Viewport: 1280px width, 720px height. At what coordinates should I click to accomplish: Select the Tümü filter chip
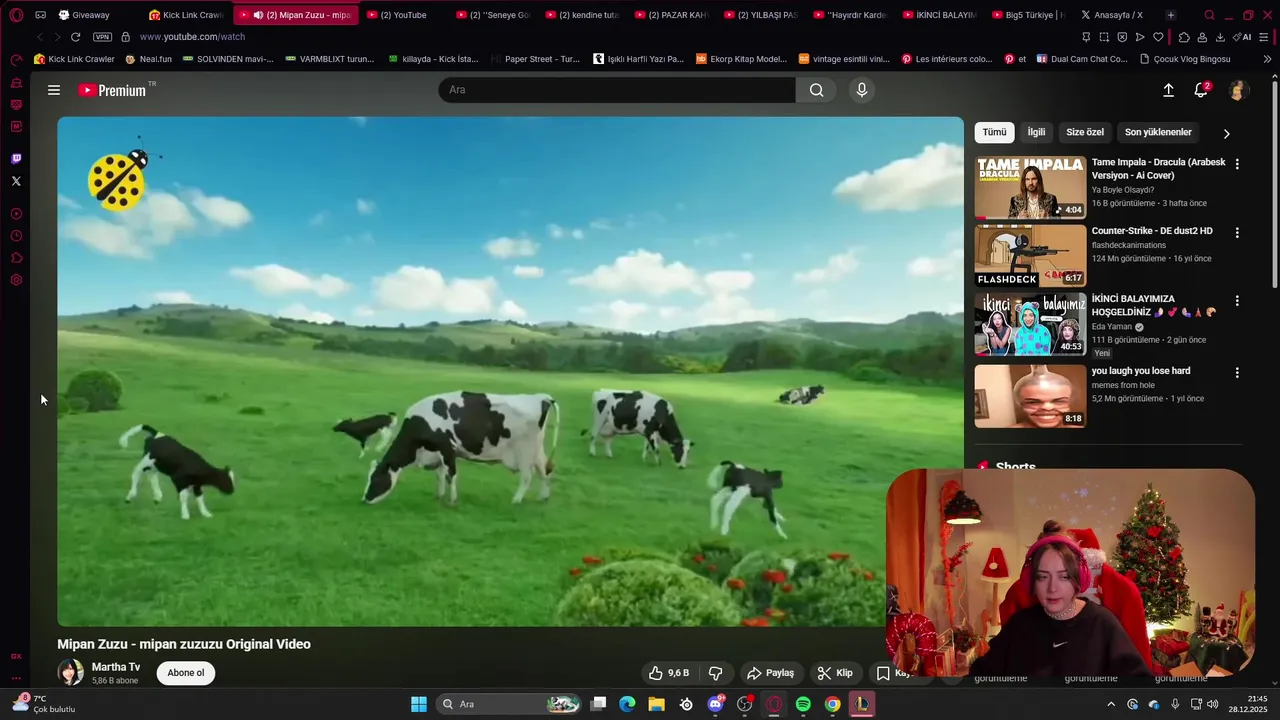coord(994,132)
